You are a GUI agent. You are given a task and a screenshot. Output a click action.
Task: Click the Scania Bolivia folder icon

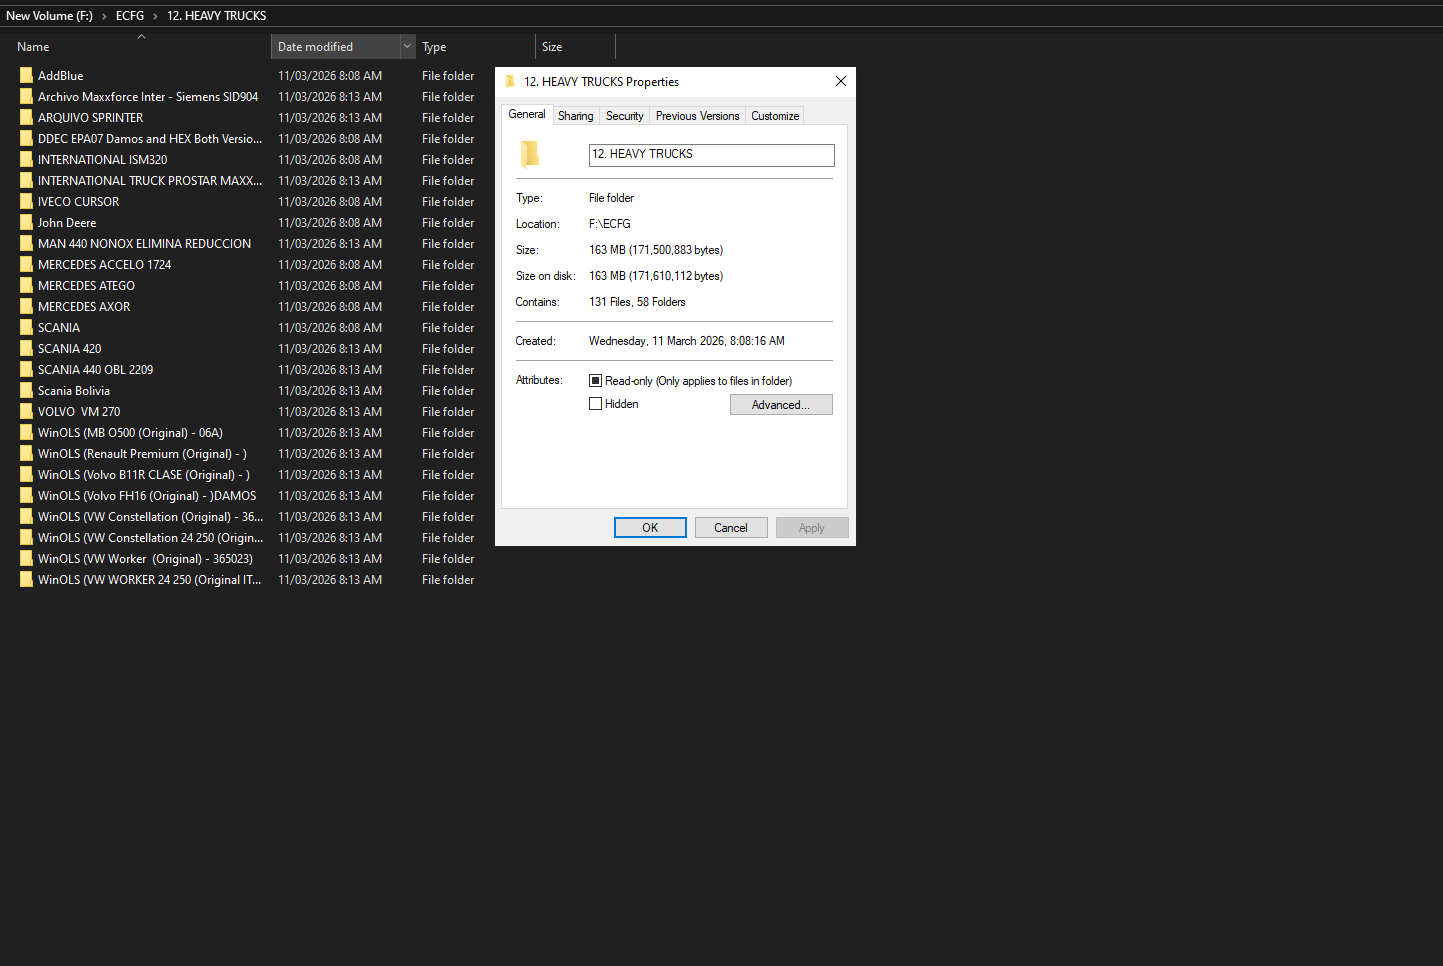25,390
